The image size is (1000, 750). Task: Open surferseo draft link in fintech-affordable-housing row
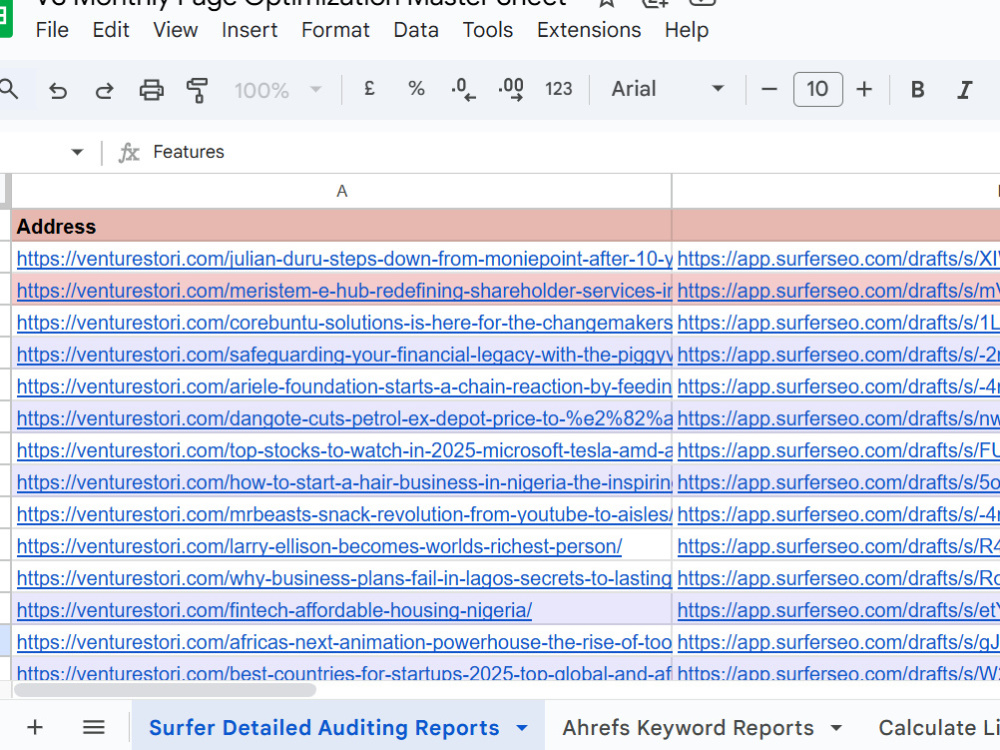(x=838, y=610)
